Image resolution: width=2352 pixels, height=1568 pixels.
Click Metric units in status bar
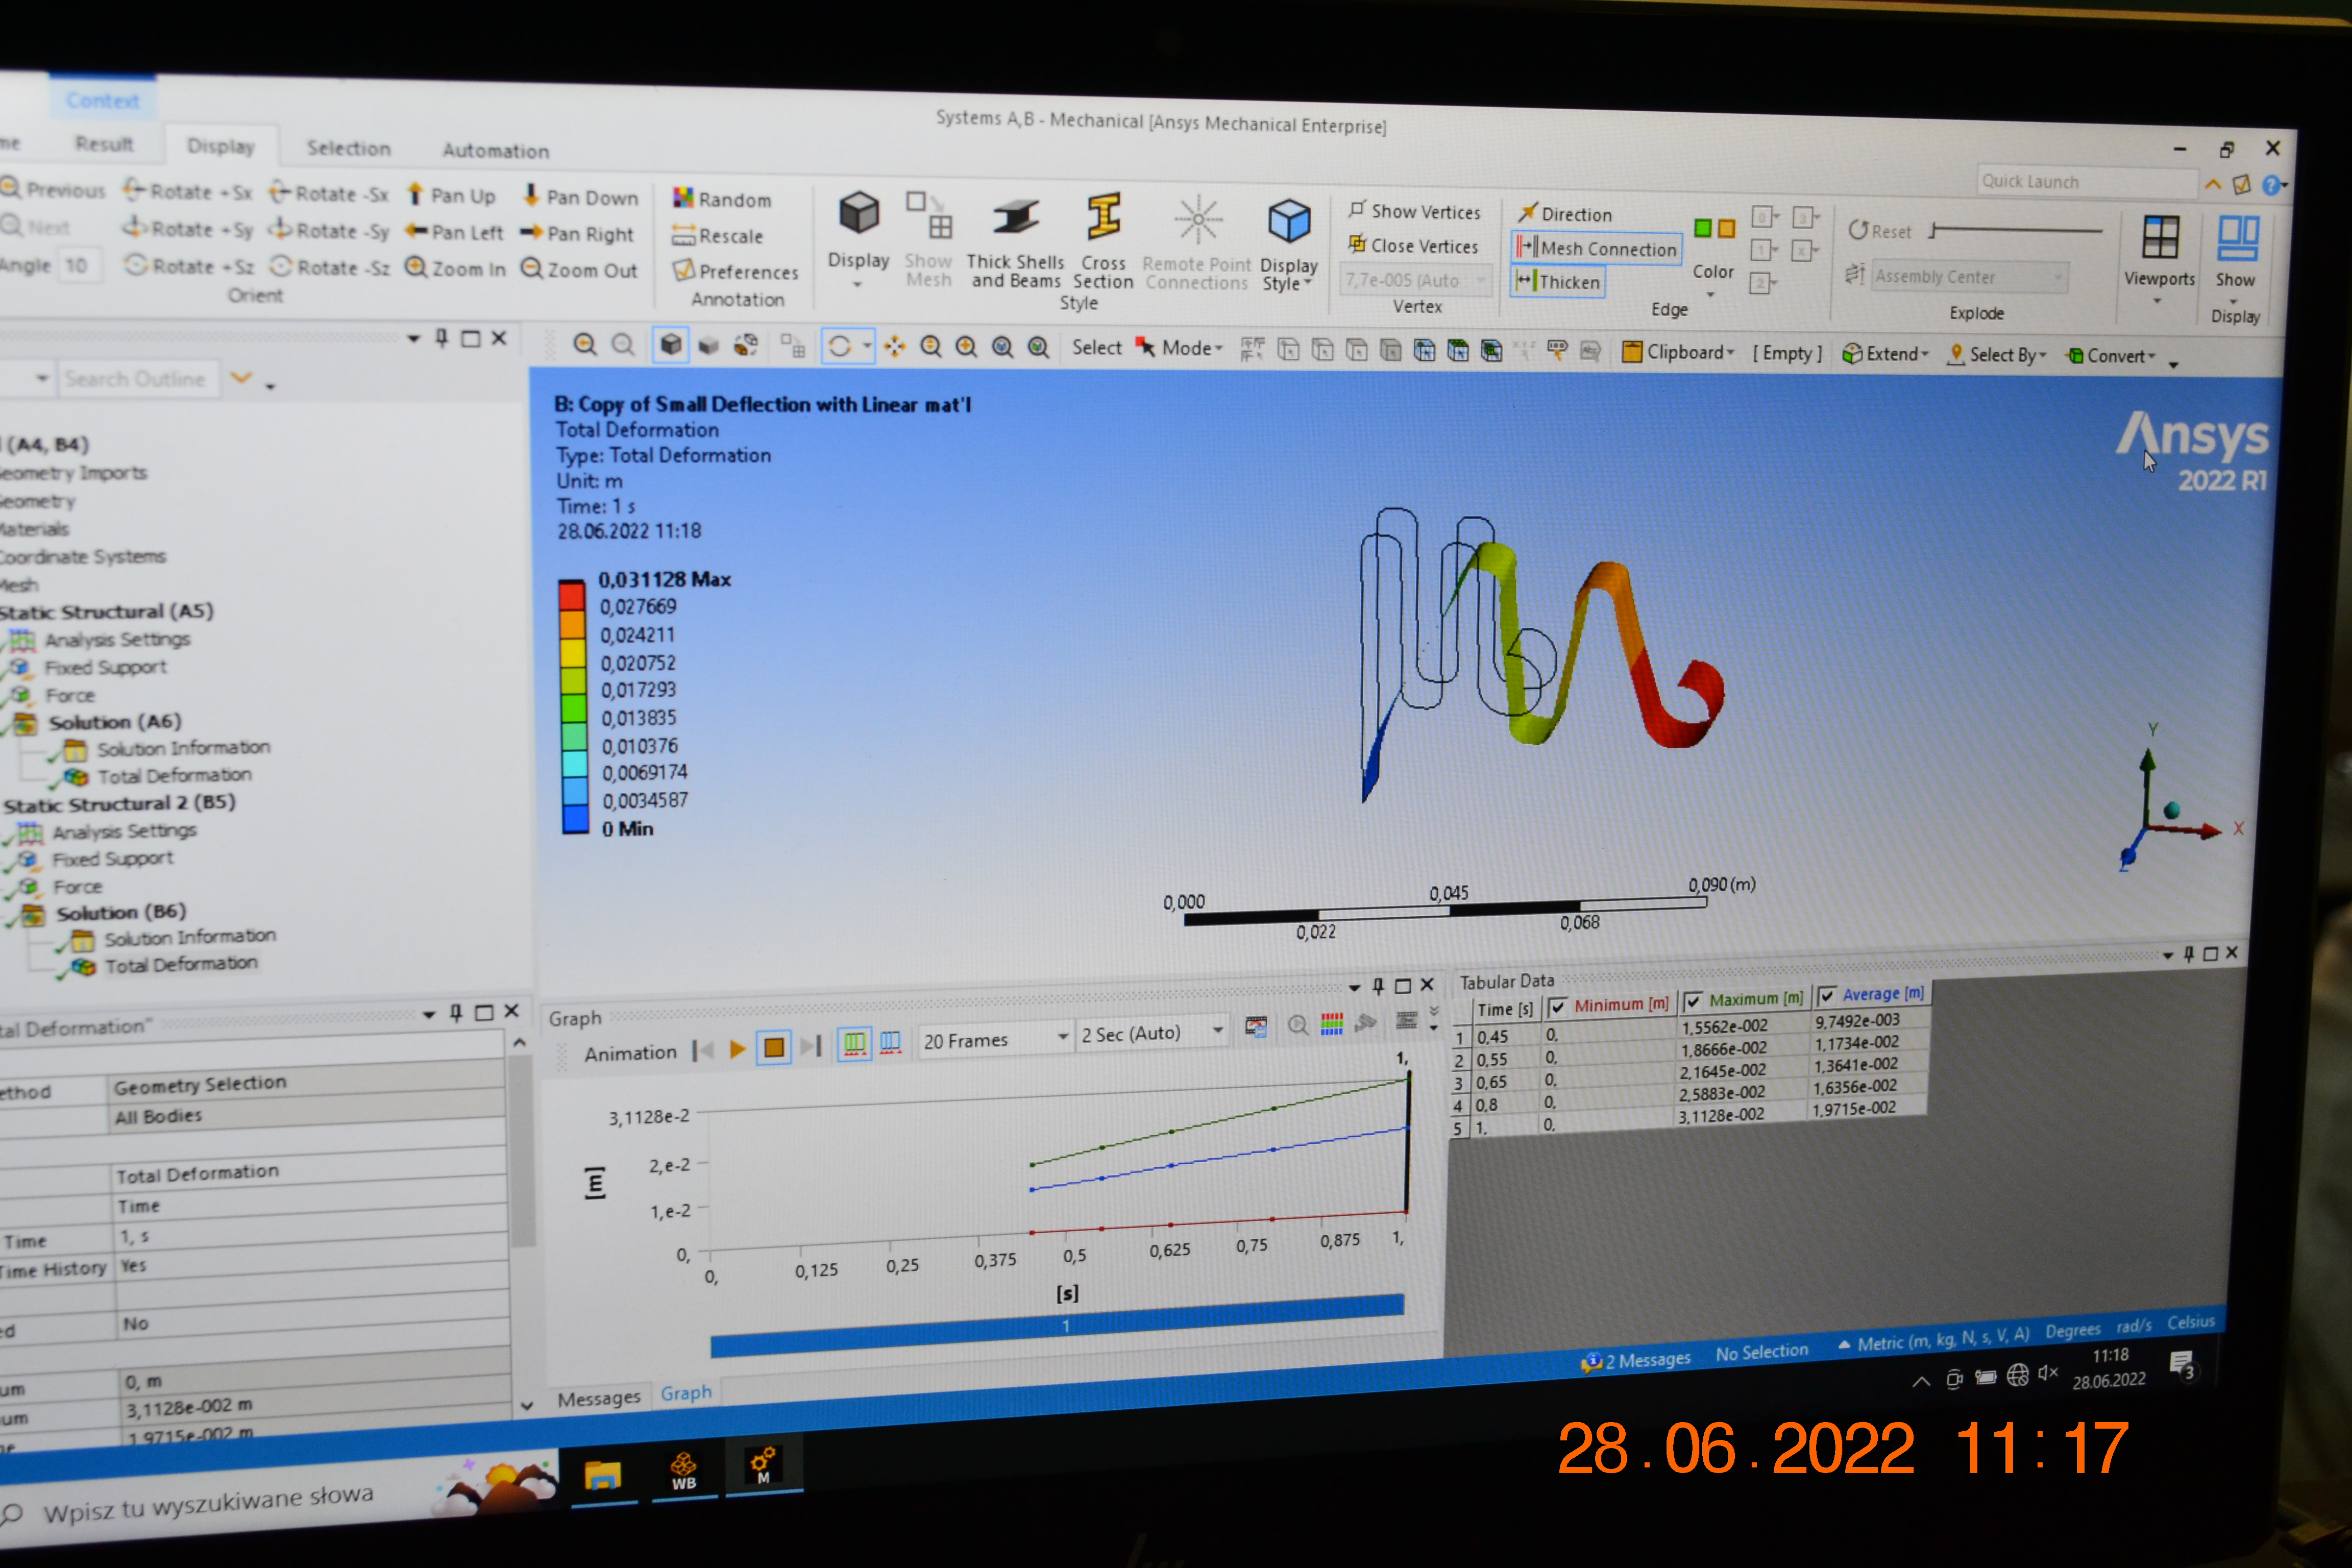pos(1934,1338)
